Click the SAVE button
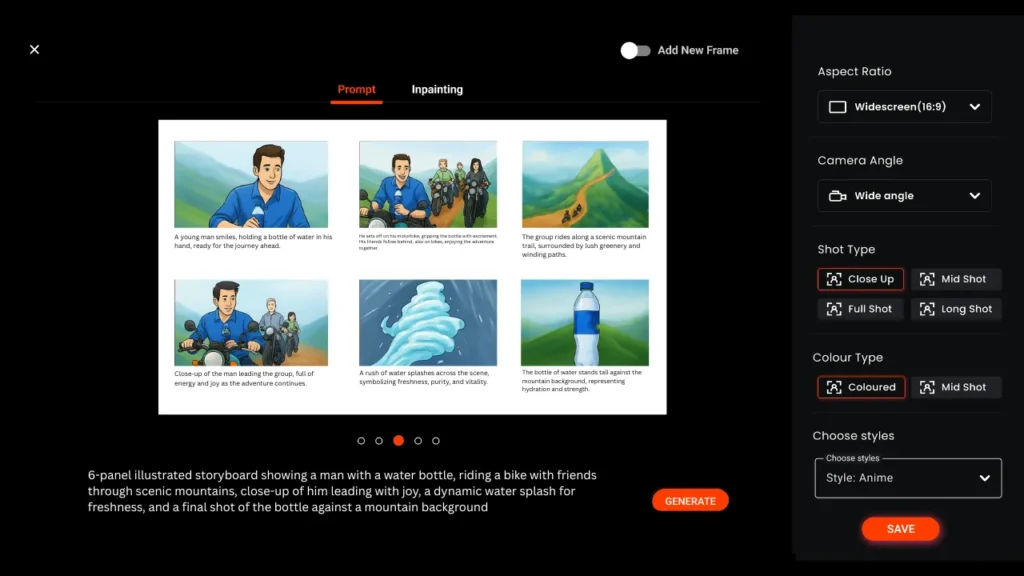The height and width of the screenshot is (576, 1024). (900, 529)
